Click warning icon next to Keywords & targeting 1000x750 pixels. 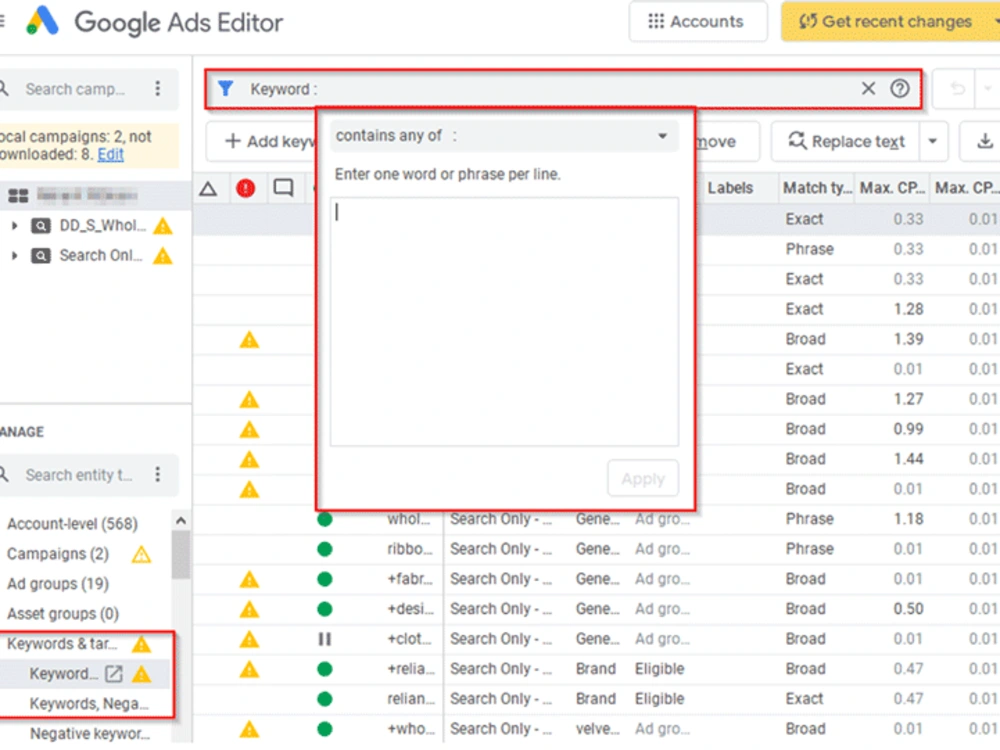point(141,644)
